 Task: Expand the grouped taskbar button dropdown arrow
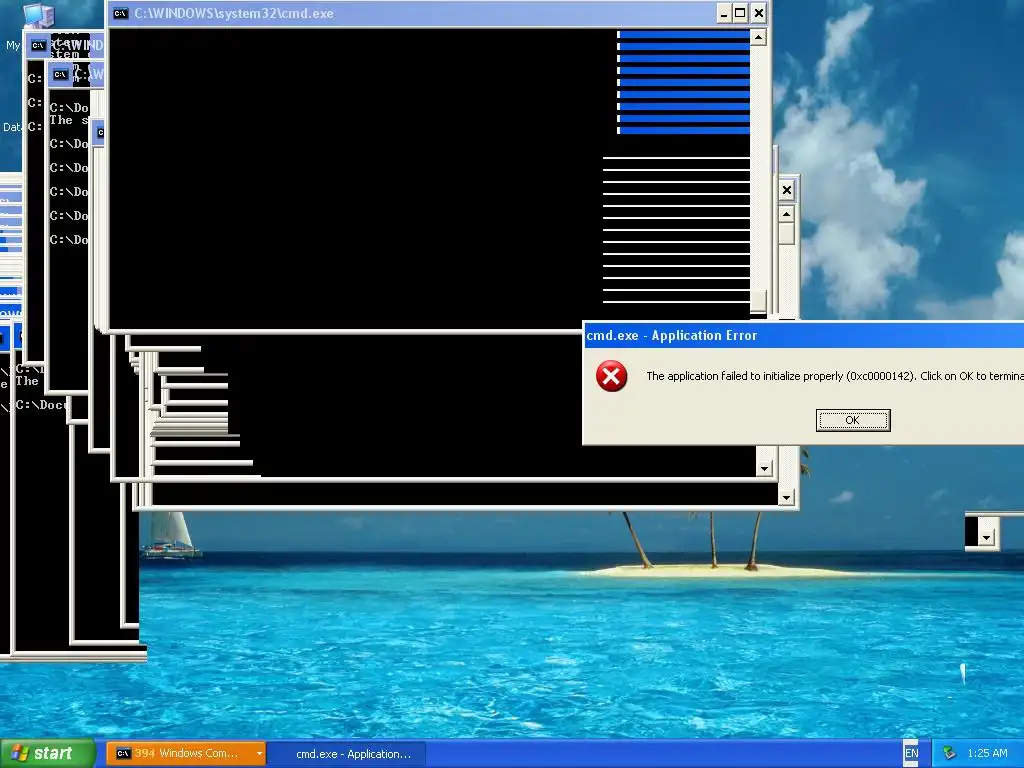259,754
